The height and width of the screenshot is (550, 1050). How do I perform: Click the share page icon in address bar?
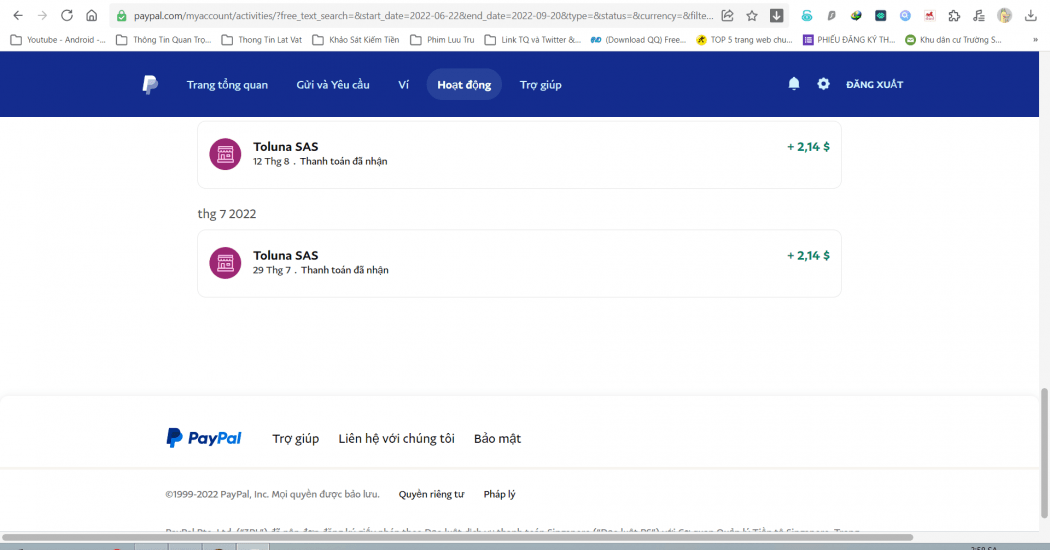727,15
